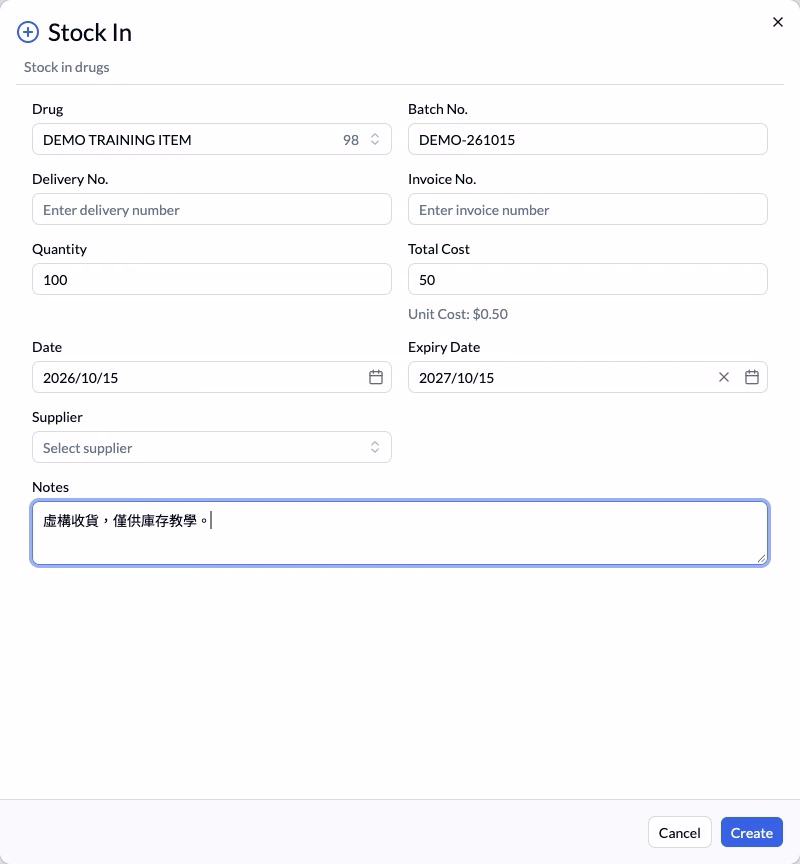Screen dimensions: 800x864
Task: Click the Create button
Action: click(752, 833)
